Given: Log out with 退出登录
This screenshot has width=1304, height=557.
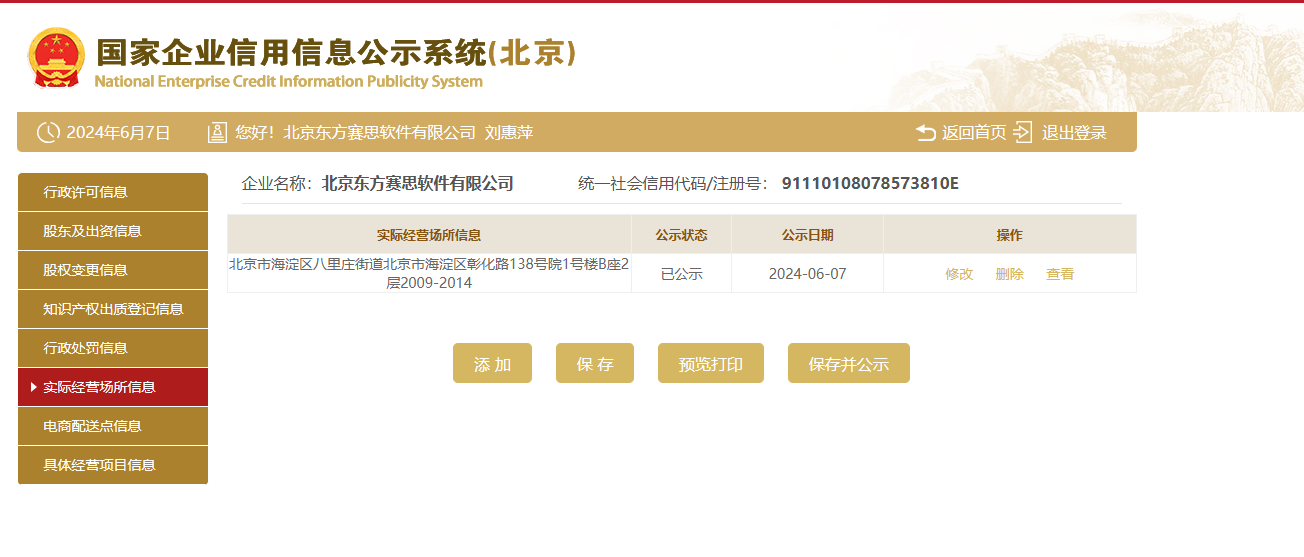Looking at the screenshot, I should [1074, 132].
